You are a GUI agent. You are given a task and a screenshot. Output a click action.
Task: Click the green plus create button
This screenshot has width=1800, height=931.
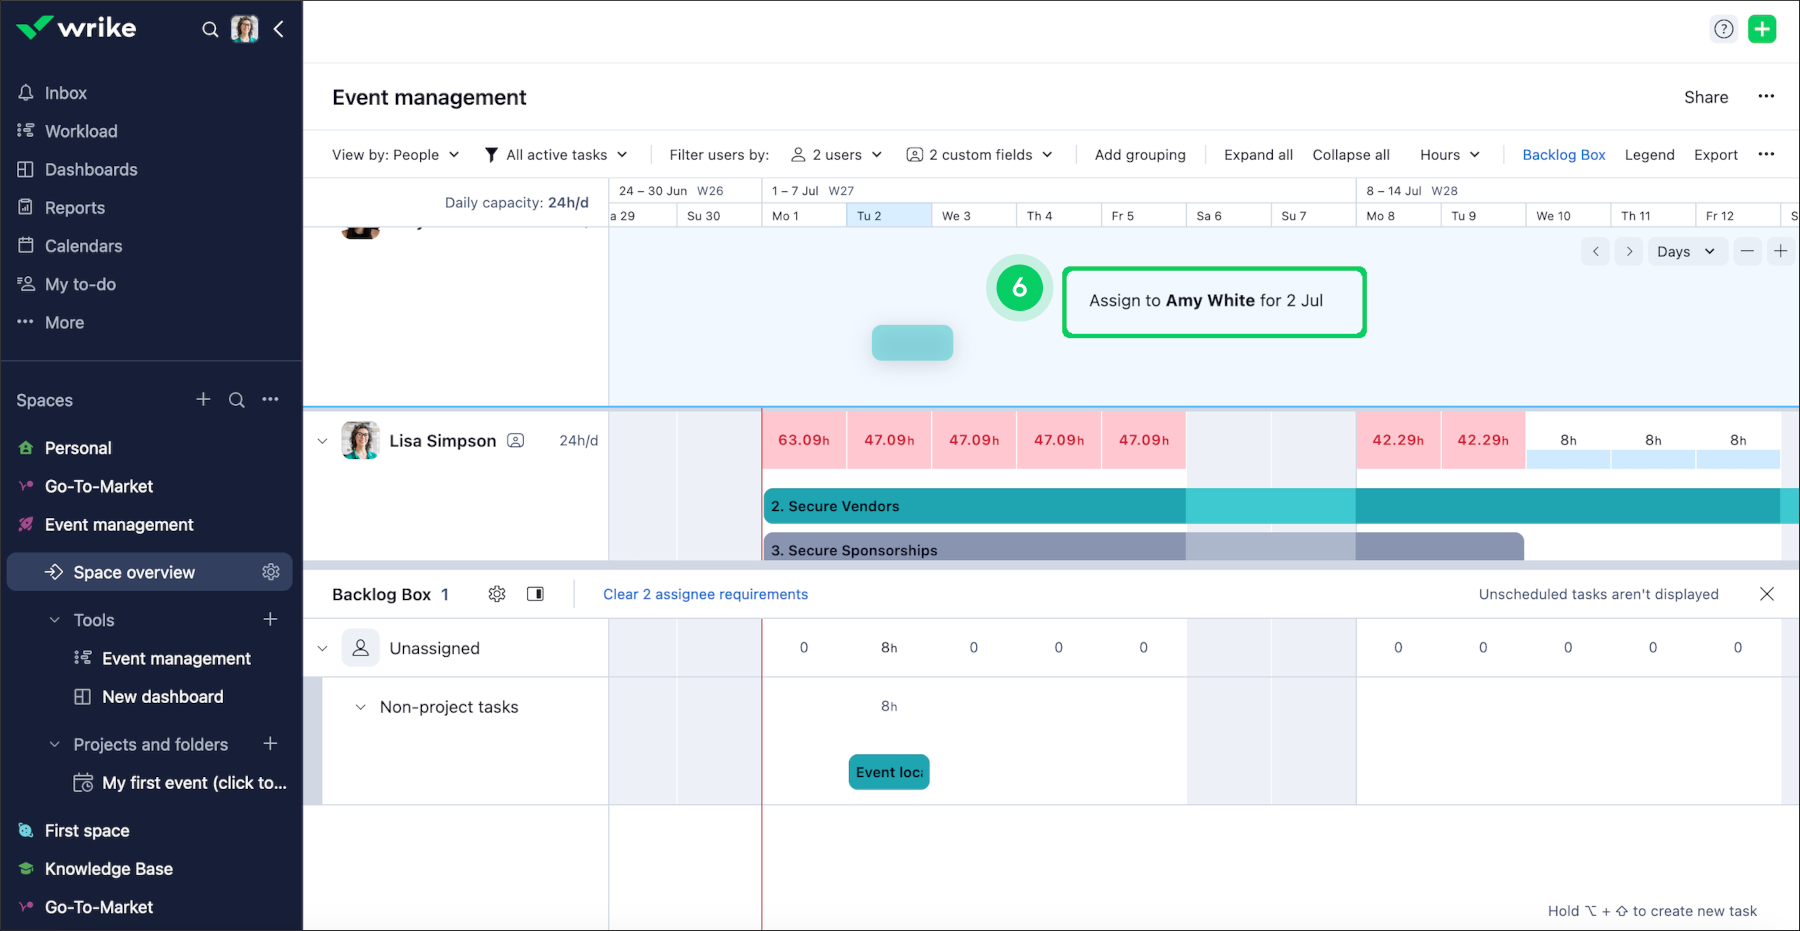[x=1762, y=29]
